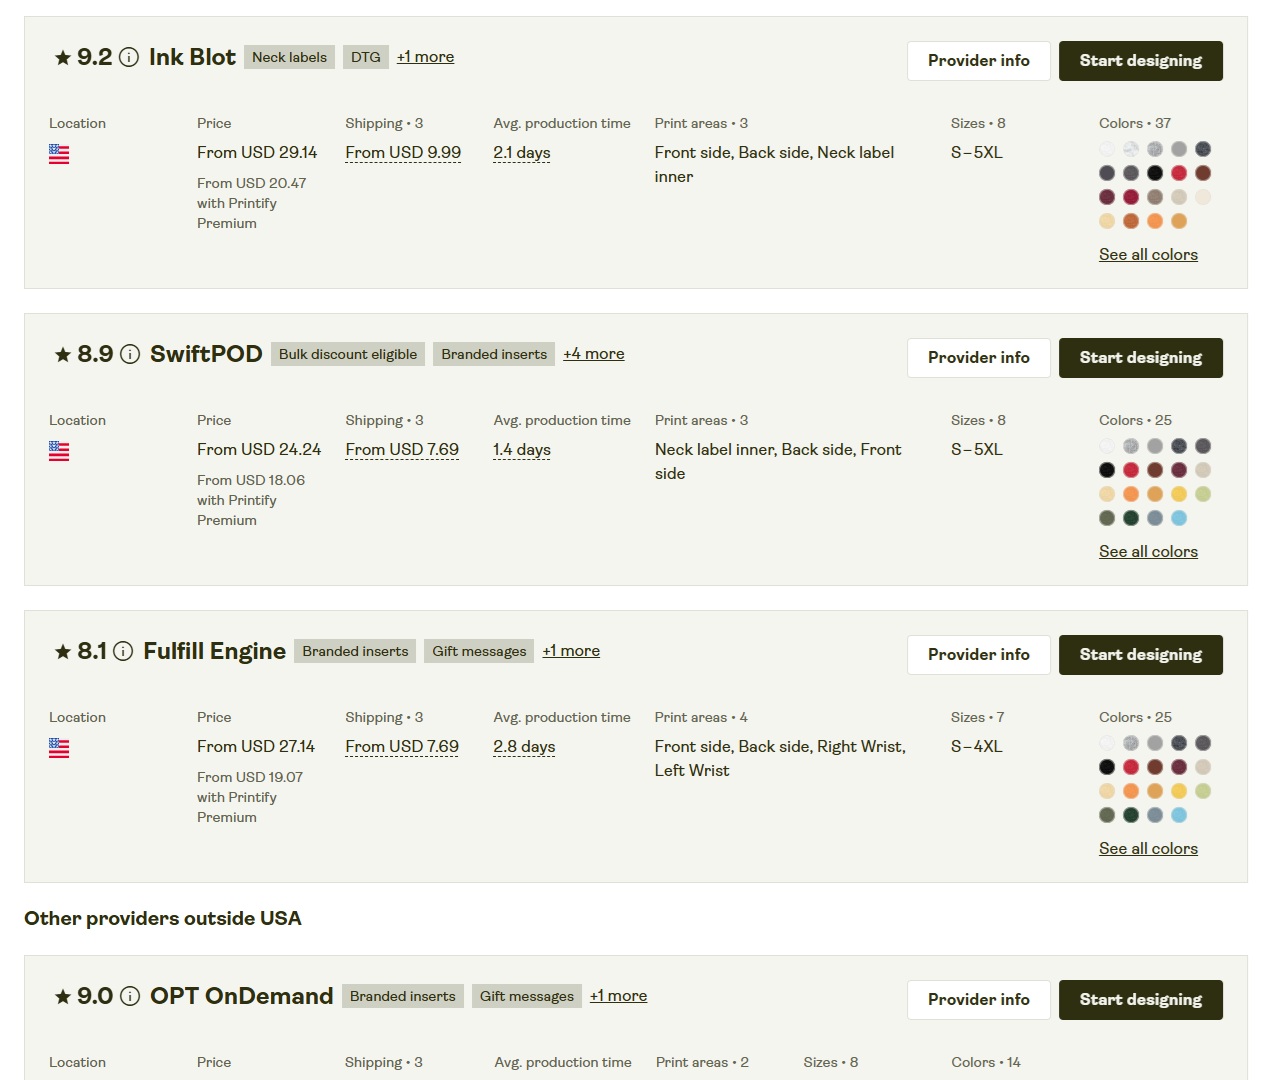The width and height of the screenshot is (1280, 1080).
Task: Select the US flag for Fulfill Engine
Action: pos(59,748)
